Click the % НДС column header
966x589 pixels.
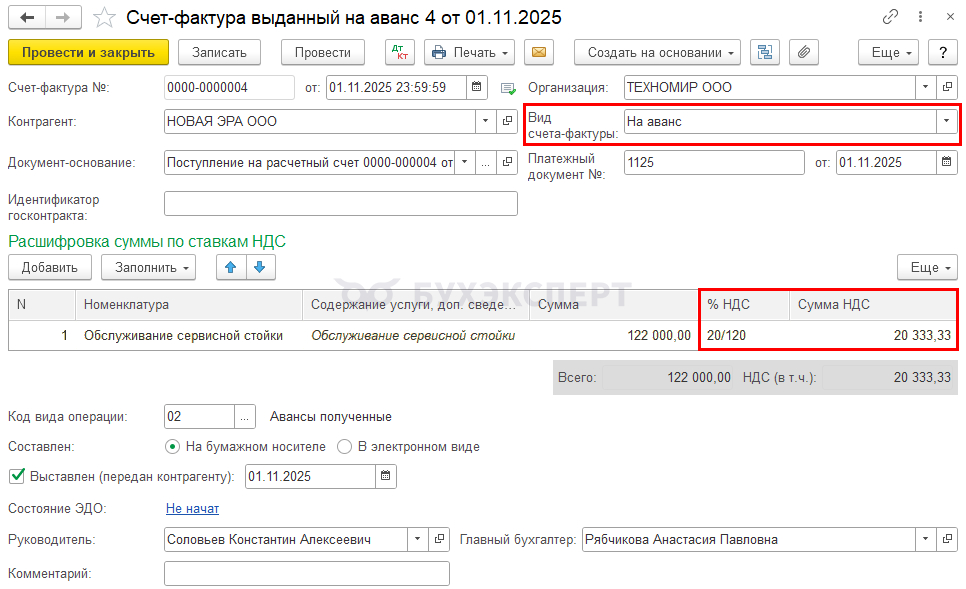(745, 304)
